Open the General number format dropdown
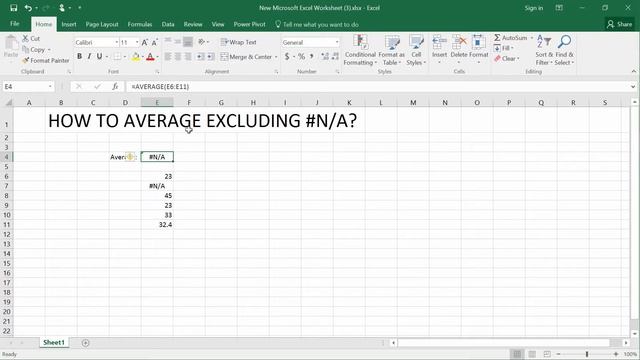The width and height of the screenshot is (640, 360). point(337,42)
